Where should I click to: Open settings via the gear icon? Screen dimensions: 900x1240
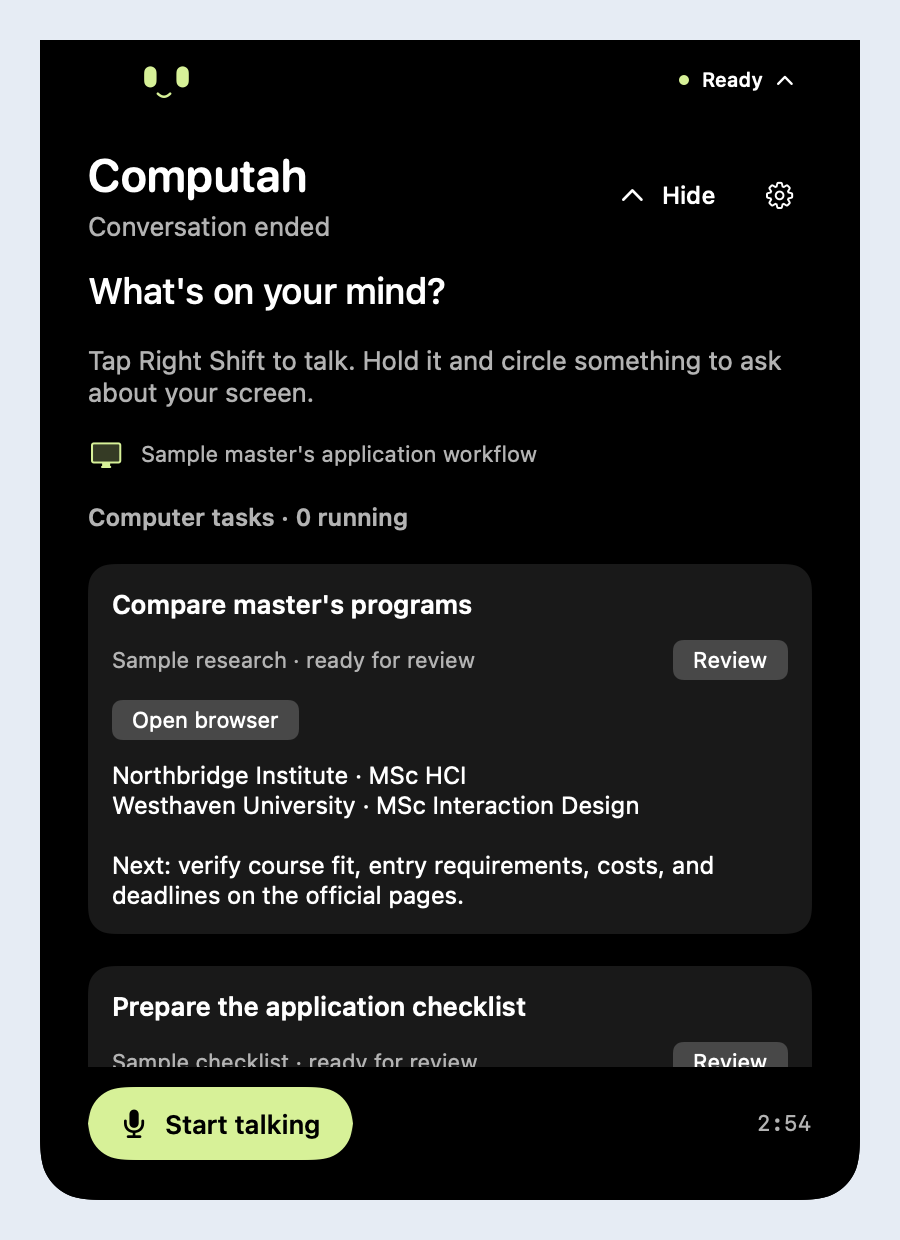tap(779, 195)
